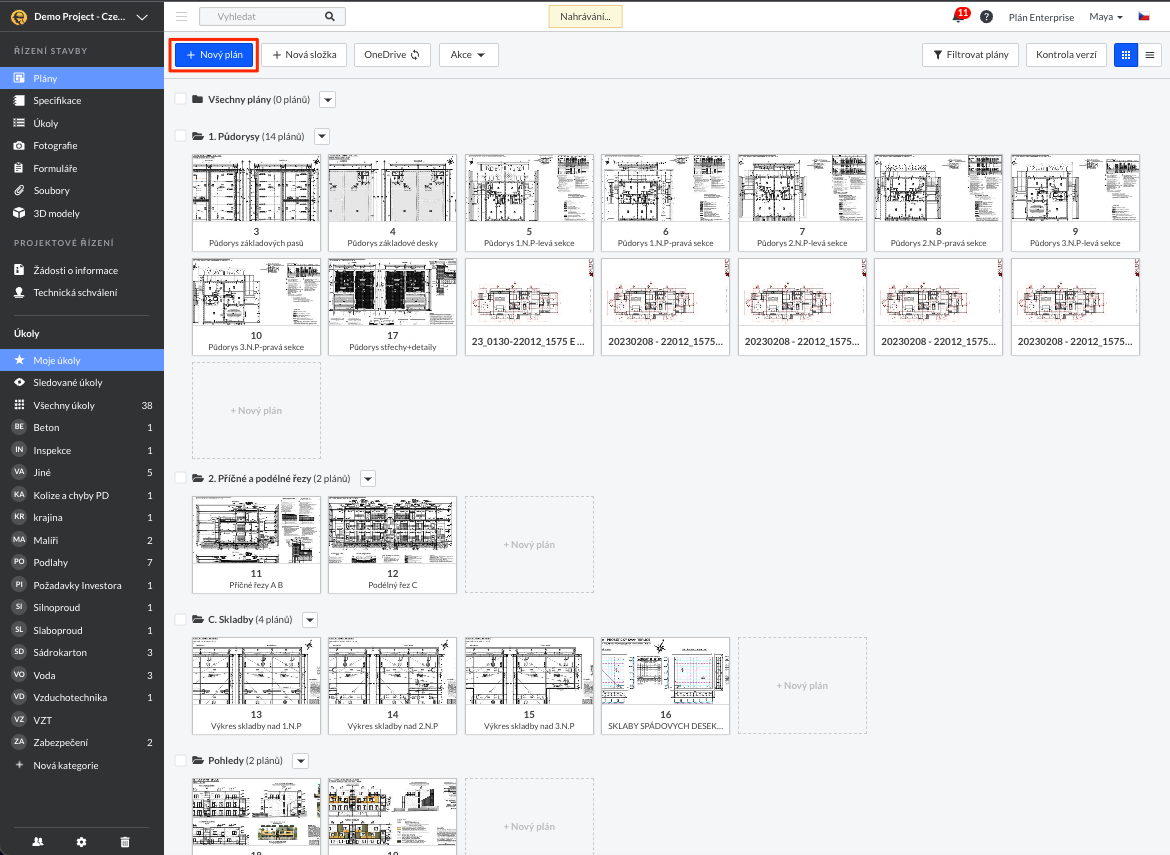The width and height of the screenshot is (1170, 855).
Task: Click the Czech flag language icon
Action: point(1143,16)
